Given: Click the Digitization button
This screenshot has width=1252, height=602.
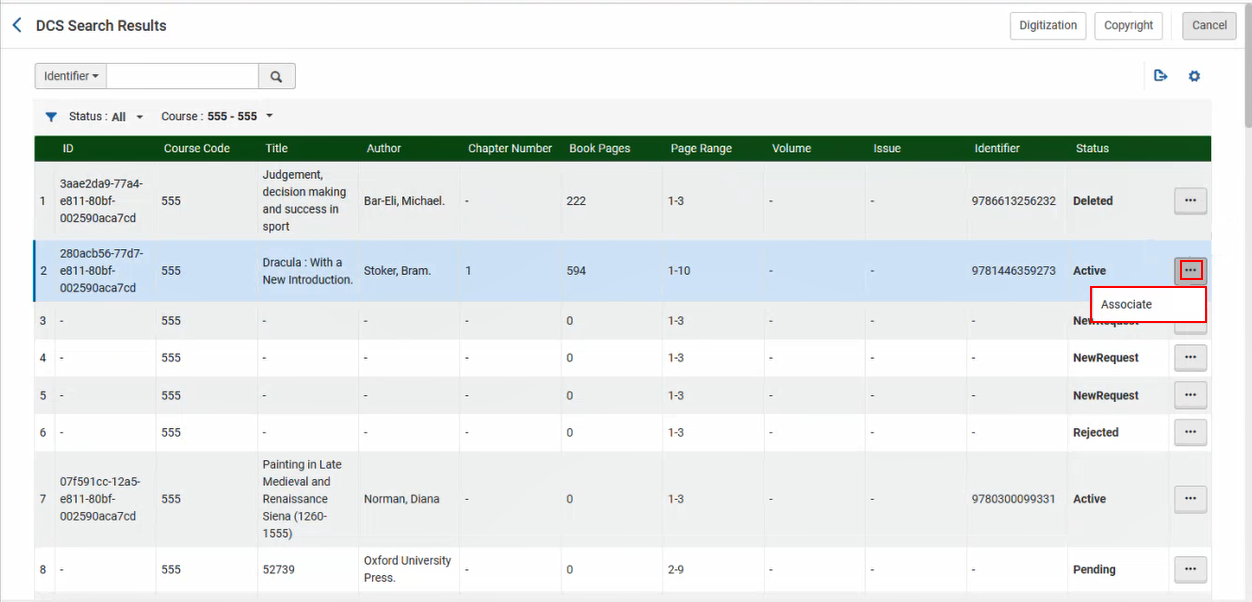Looking at the screenshot, I should 1048,25.
